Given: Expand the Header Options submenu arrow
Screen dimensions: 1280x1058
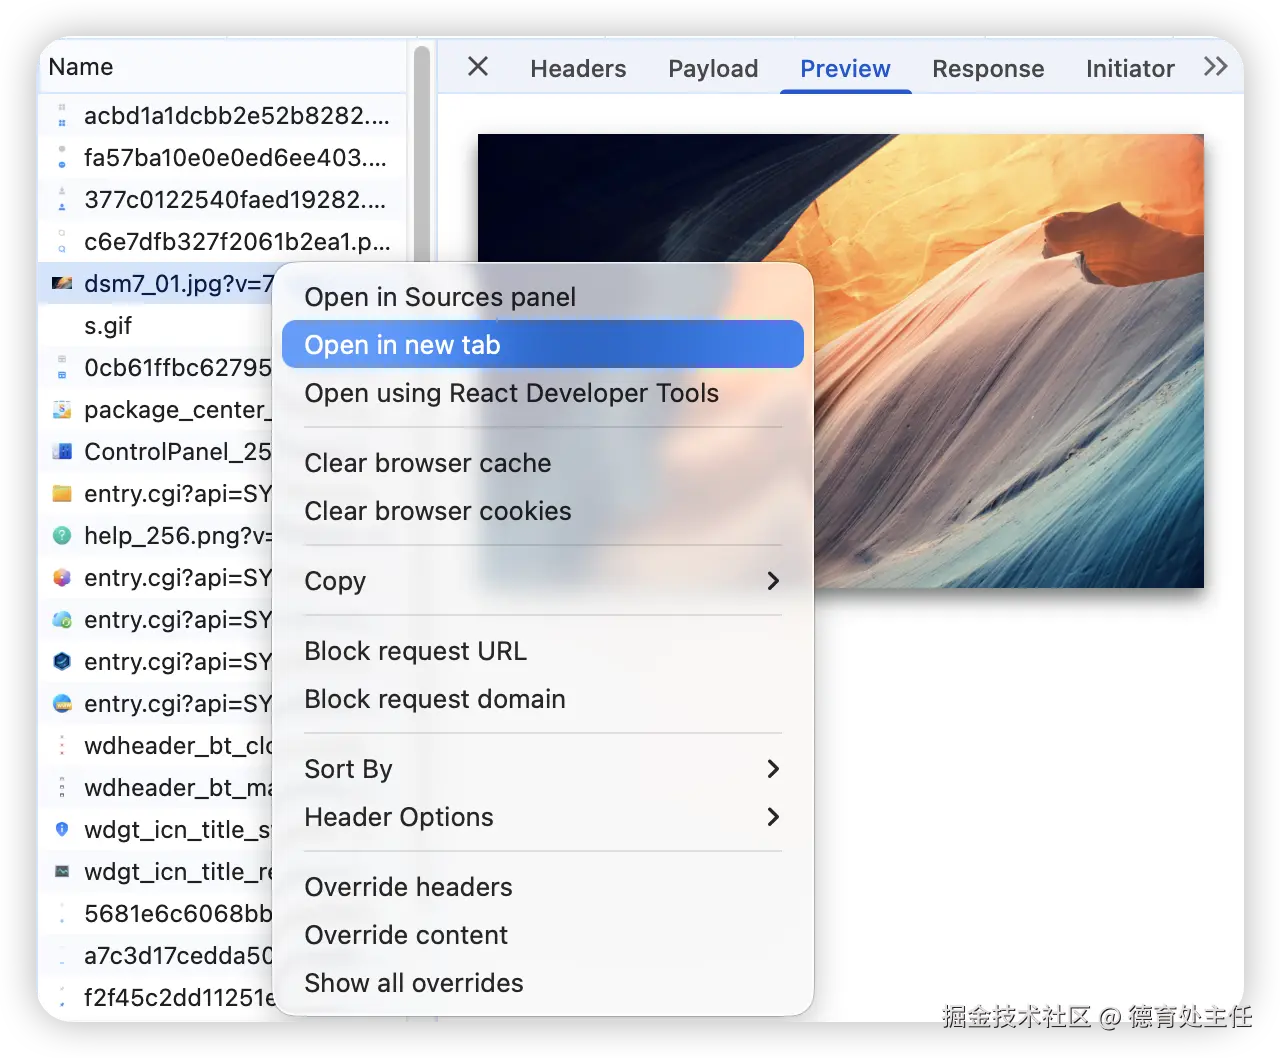Looking at the screenshot, I should [x=772, y=817].
